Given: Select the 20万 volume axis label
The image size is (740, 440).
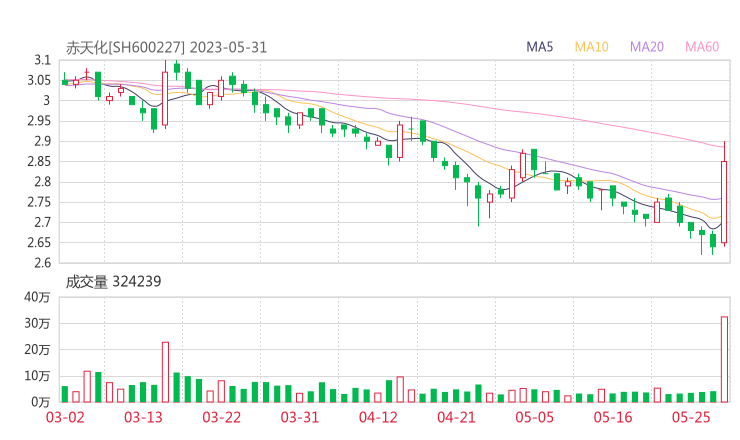Looking at the screenshot, I should [x=37, y=350].
